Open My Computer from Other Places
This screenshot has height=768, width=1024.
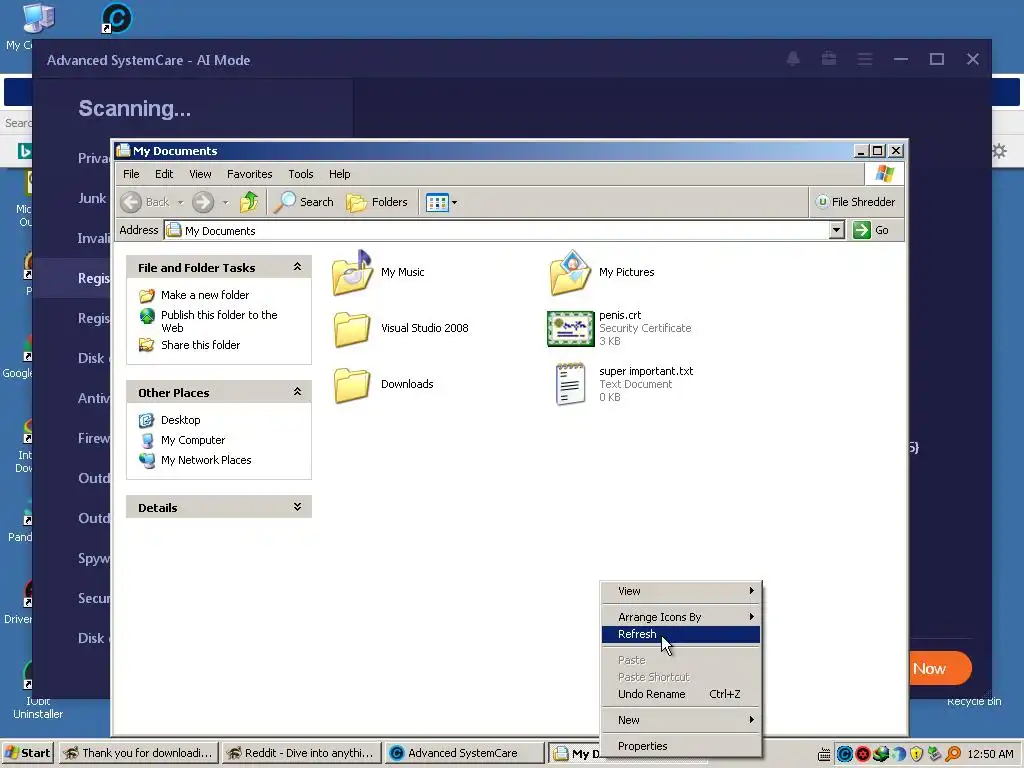pyautogui.click(x=193, y=440)
